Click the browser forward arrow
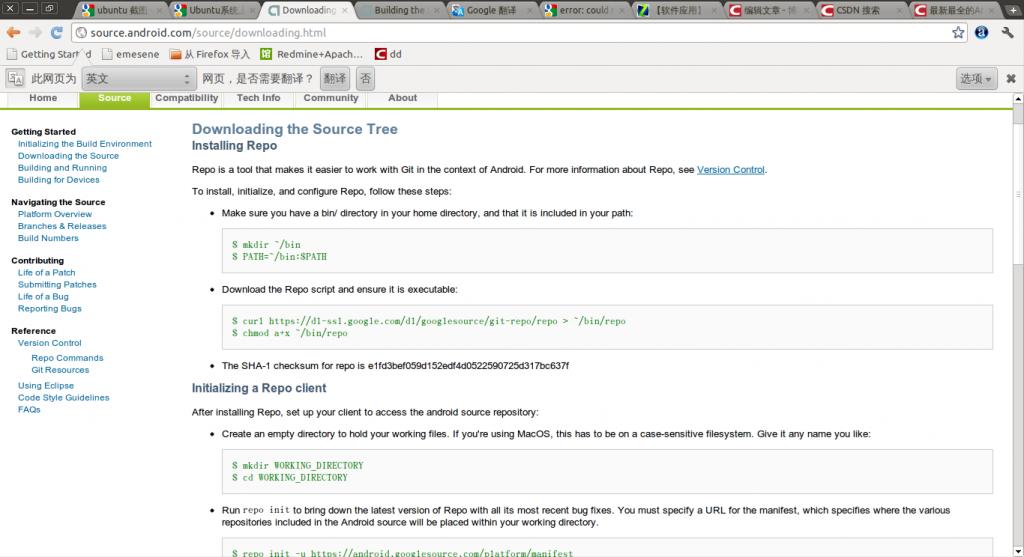This screenshot has height=557, width=1024. coord(35,33)
